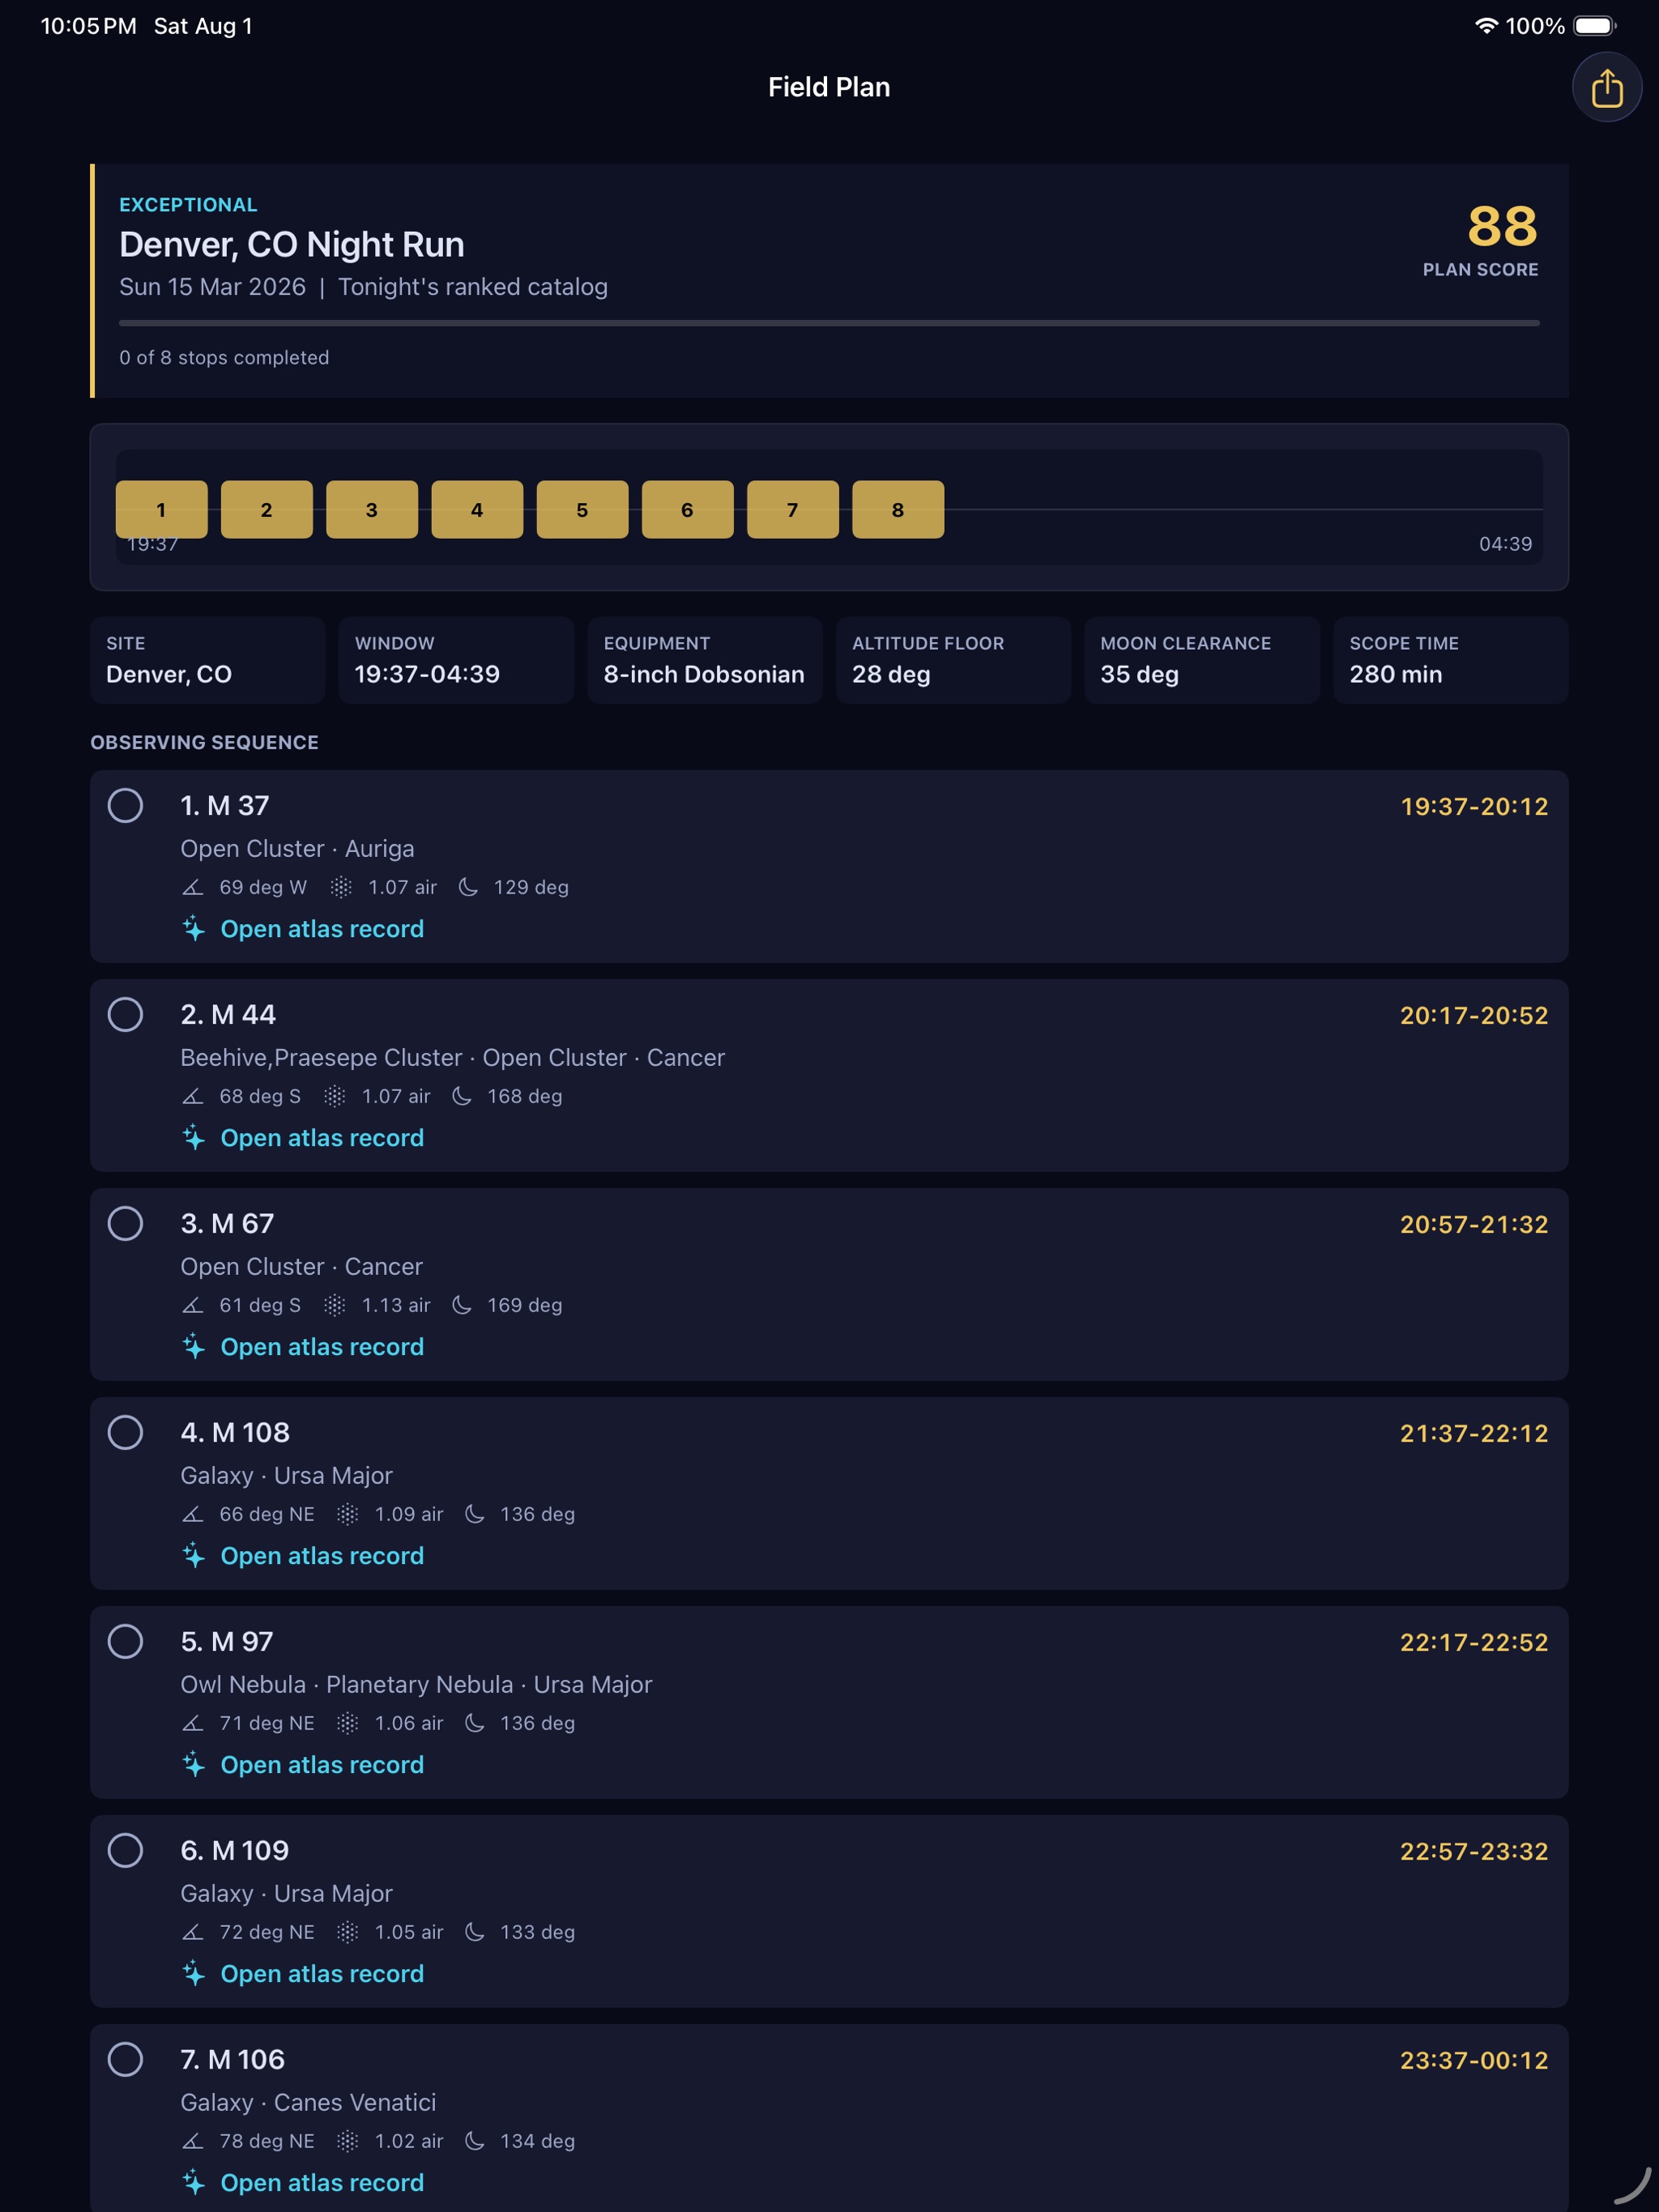1659x2212 pixels.
Task: Mark M 109 stop as completed
Action: (x=125, y=1851)
